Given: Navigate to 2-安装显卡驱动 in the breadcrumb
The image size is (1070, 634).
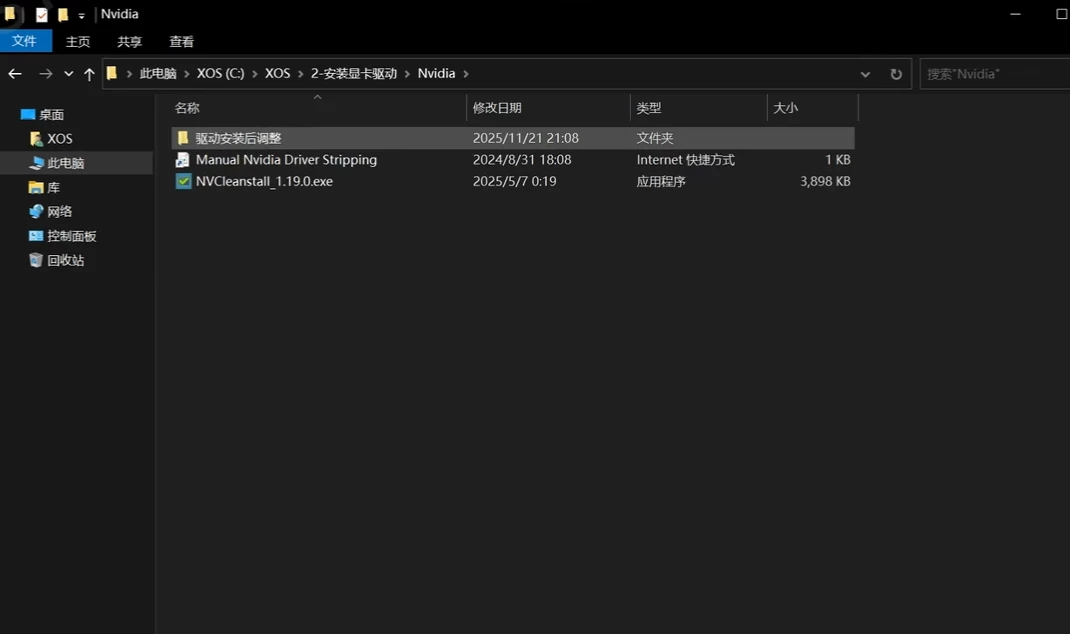Looking at the screenshot, I should pyautogui.click(x=354, y=74).
